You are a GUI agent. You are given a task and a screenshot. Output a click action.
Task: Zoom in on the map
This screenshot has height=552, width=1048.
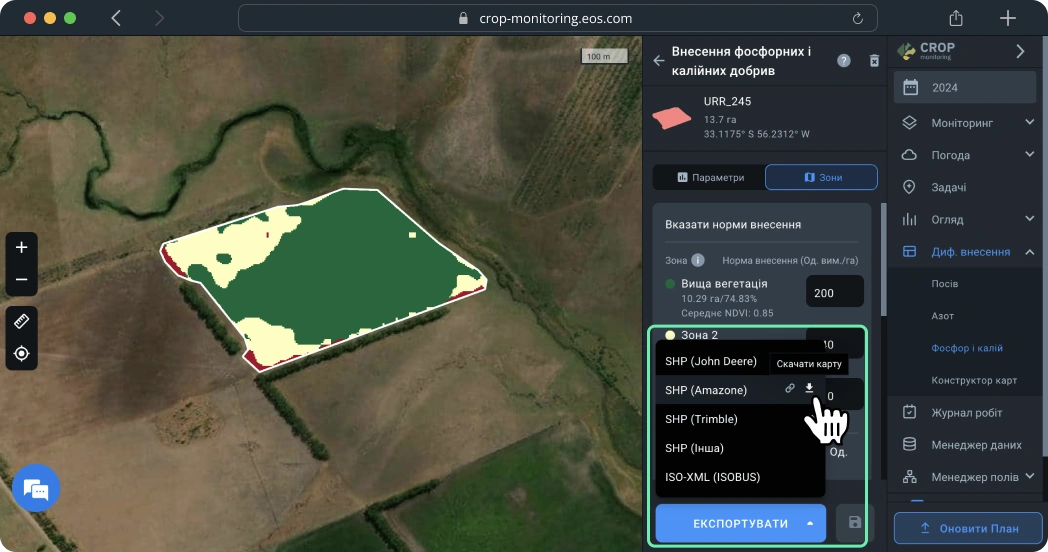coord(21,247)
